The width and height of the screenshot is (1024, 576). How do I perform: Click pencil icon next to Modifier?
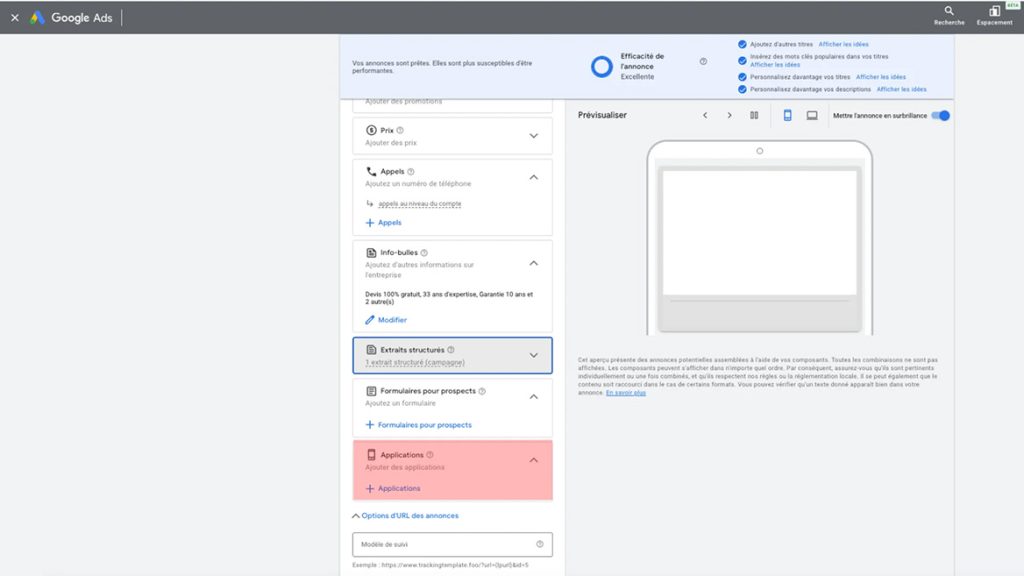click(x=370, y=320)
